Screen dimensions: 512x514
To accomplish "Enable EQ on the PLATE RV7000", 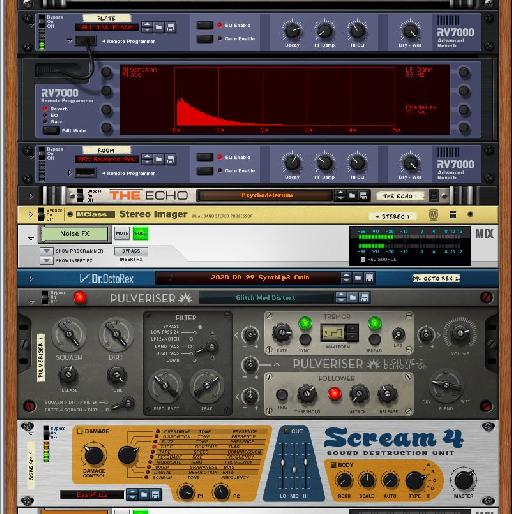I will [205, 25].
